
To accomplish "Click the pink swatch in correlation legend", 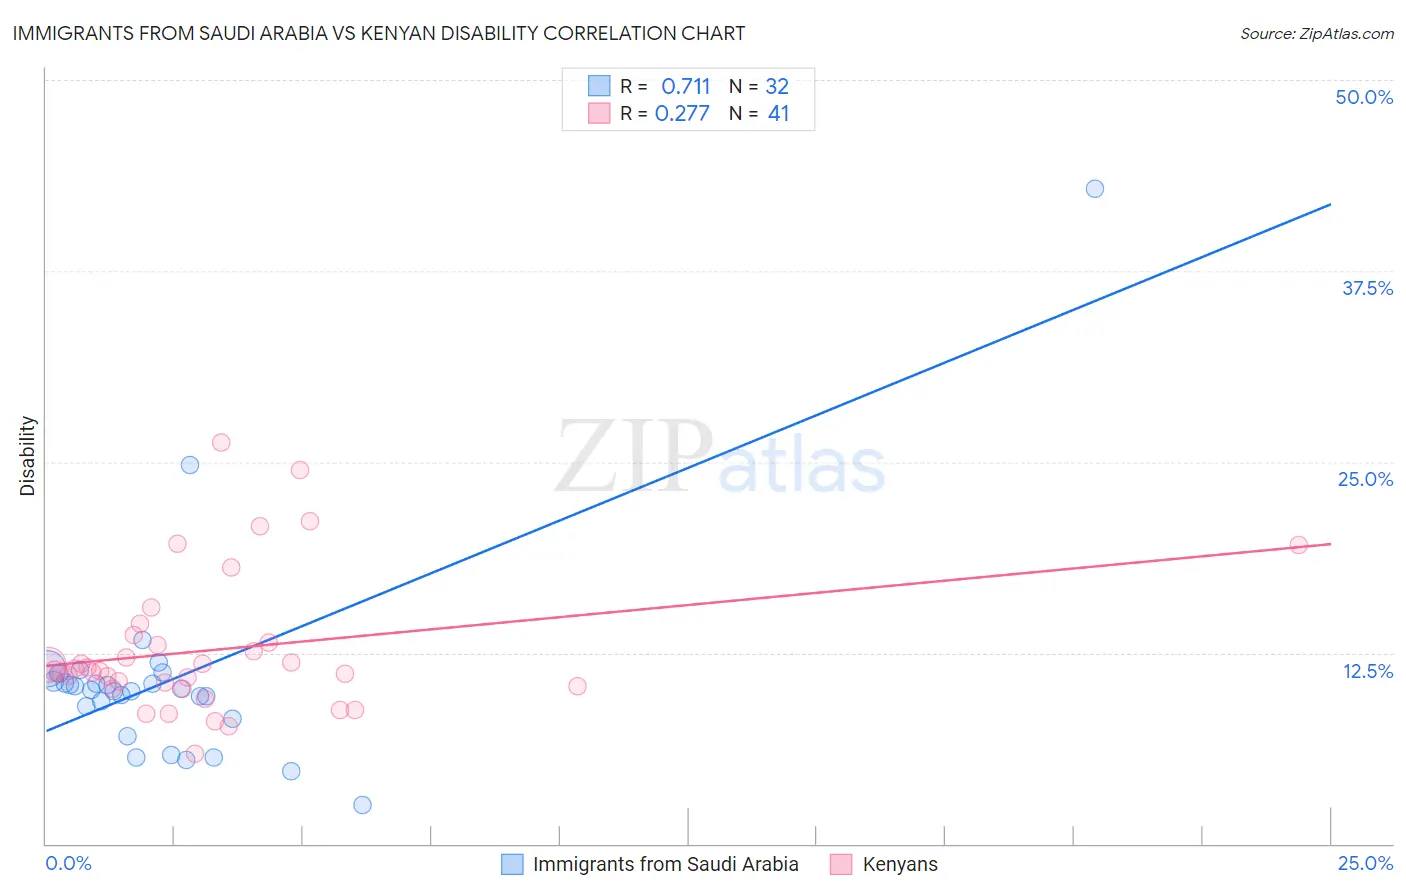I will pyautogui.click(x=599, y=113).
